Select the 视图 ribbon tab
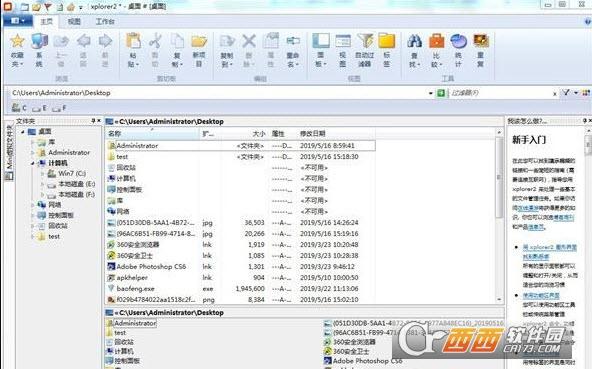 coord(74,22)
